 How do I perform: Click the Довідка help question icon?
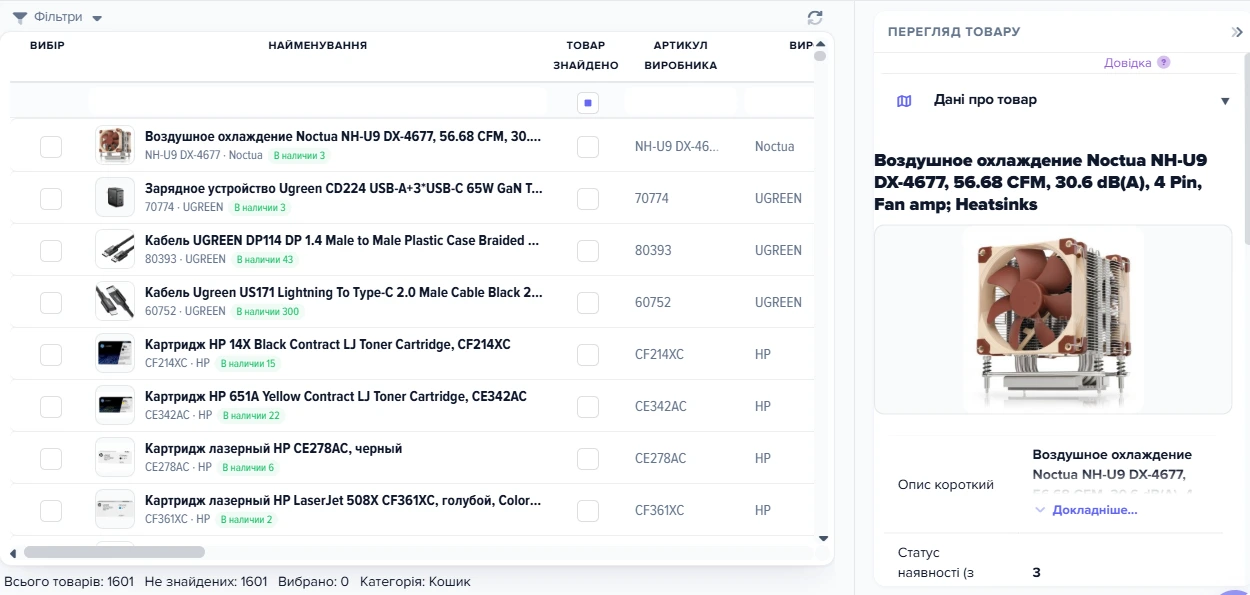[x=1163, y=62]
